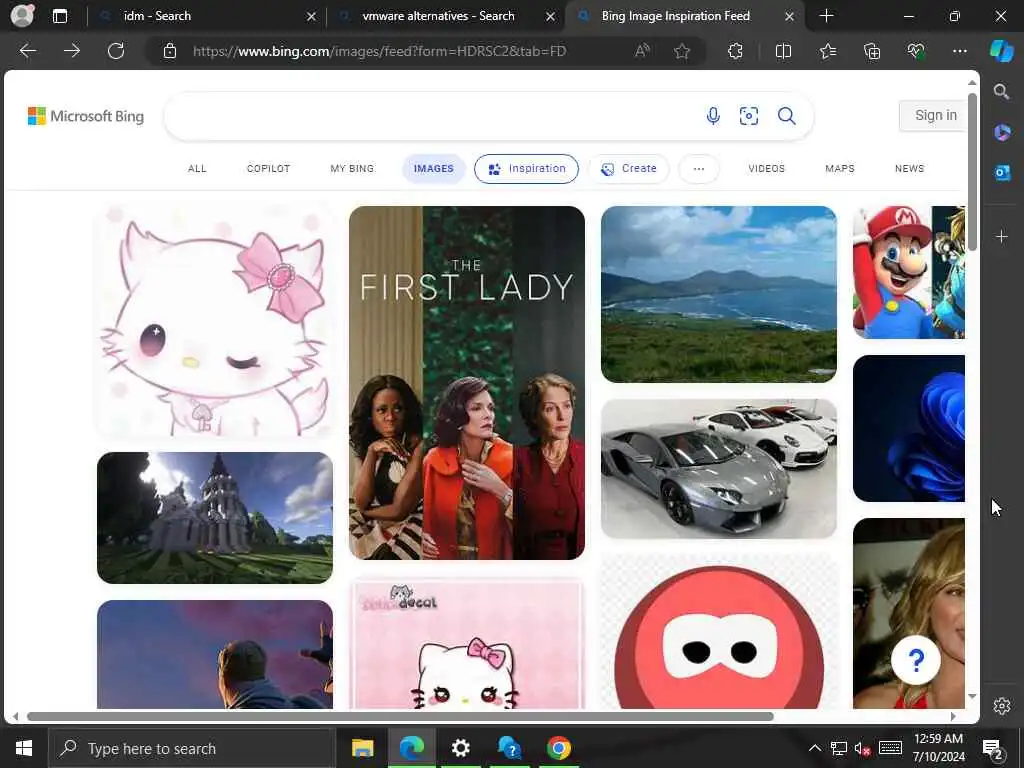Open Favorites list icon
Image resolution: width=1024 pixels, height=768 pixels.
point(827,51)
